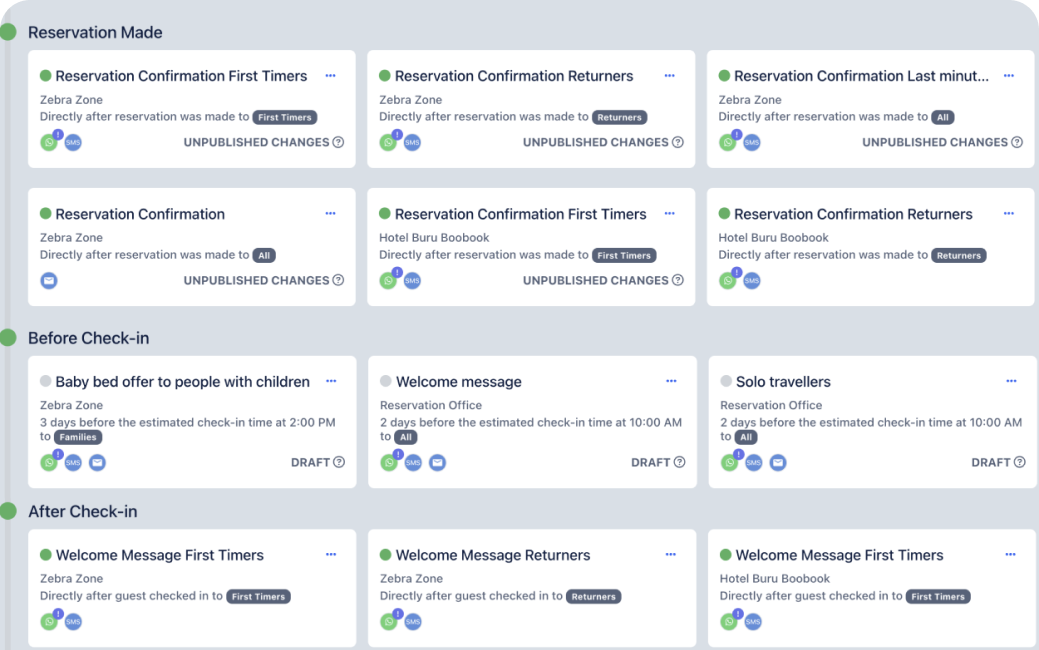
Task: Click UNPUBLISHED CHANGES on Zebra Zone Reservation Confirmation Returners
Action: [596, 142]
